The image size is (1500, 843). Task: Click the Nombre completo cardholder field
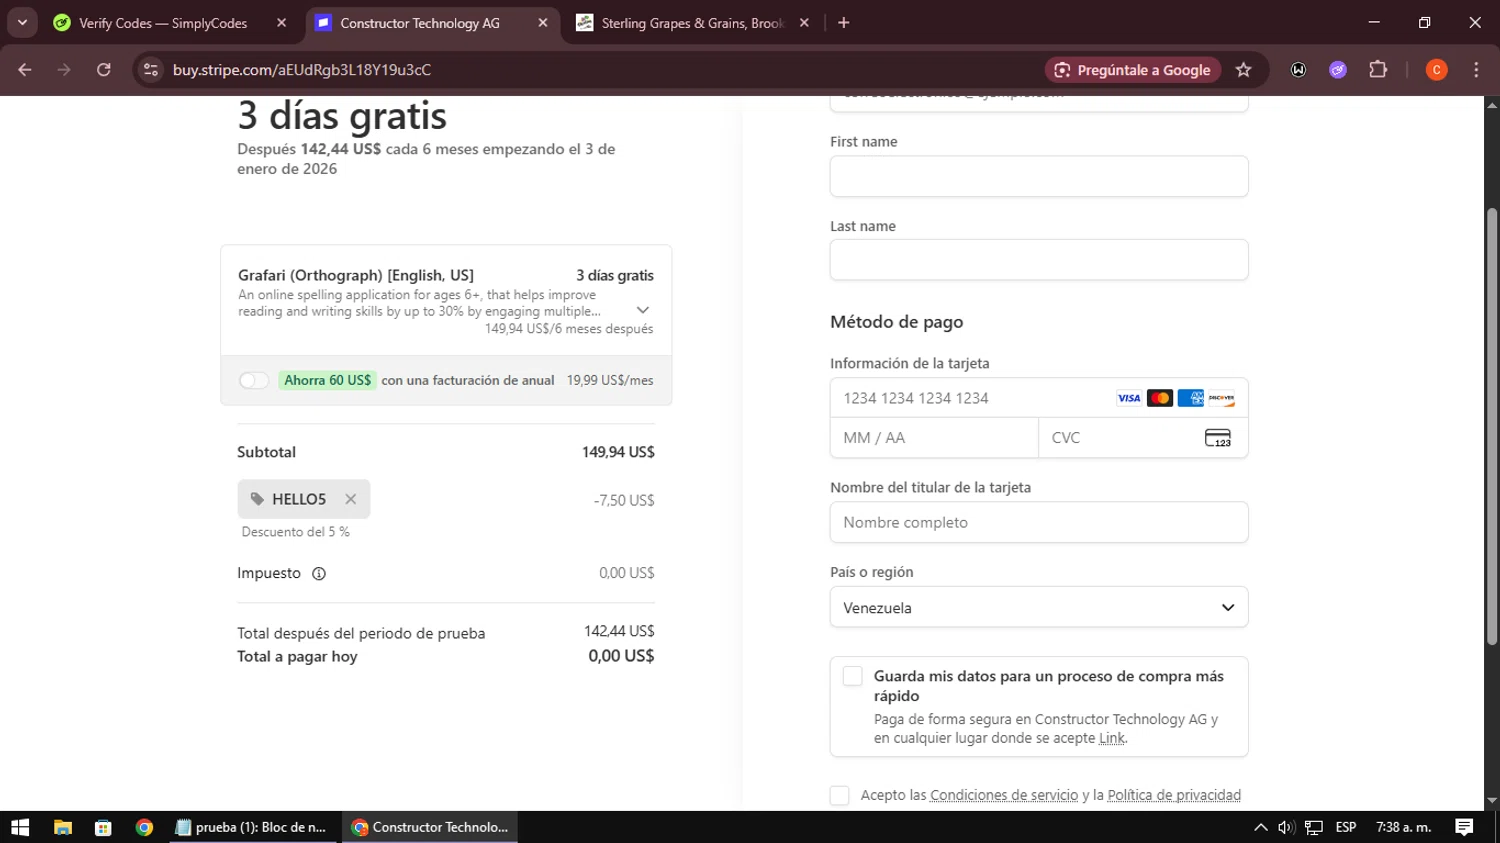[1039, 522]
